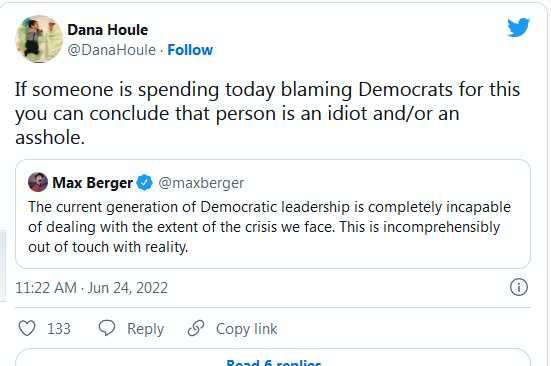This screenshot has width=551, height=366.
Task: Click Max Berger's verified badge
Action: 144,183
